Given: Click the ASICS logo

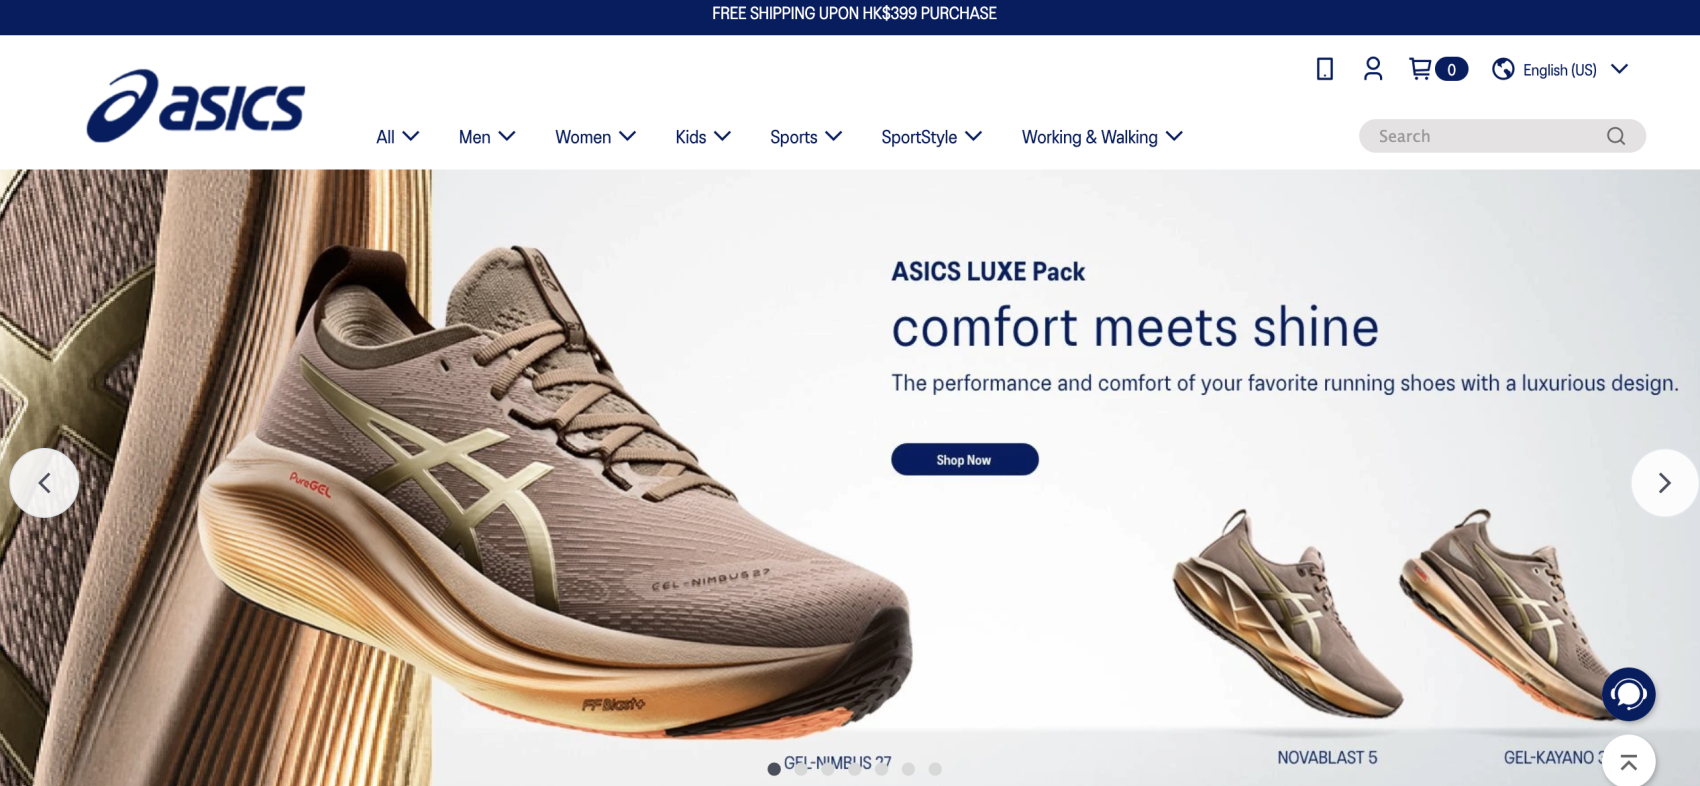Looking at the screenshot, I should (x=196, y=106).
